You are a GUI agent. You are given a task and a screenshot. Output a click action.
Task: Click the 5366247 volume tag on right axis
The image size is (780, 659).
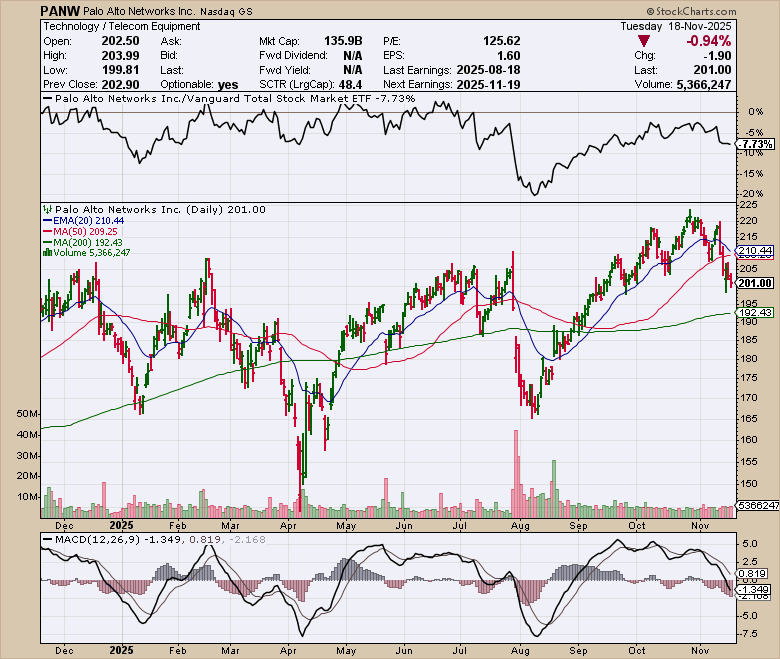[759, 505]
